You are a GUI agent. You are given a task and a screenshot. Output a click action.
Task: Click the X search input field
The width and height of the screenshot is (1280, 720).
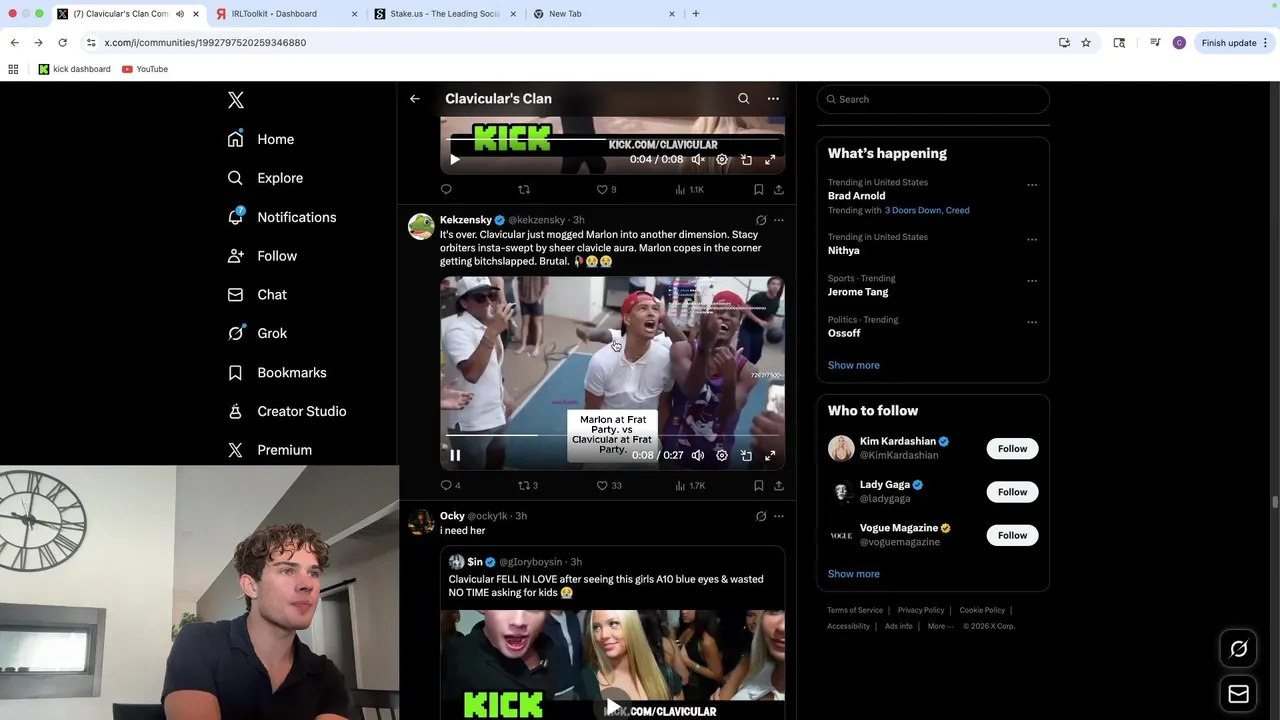[933, 99]
